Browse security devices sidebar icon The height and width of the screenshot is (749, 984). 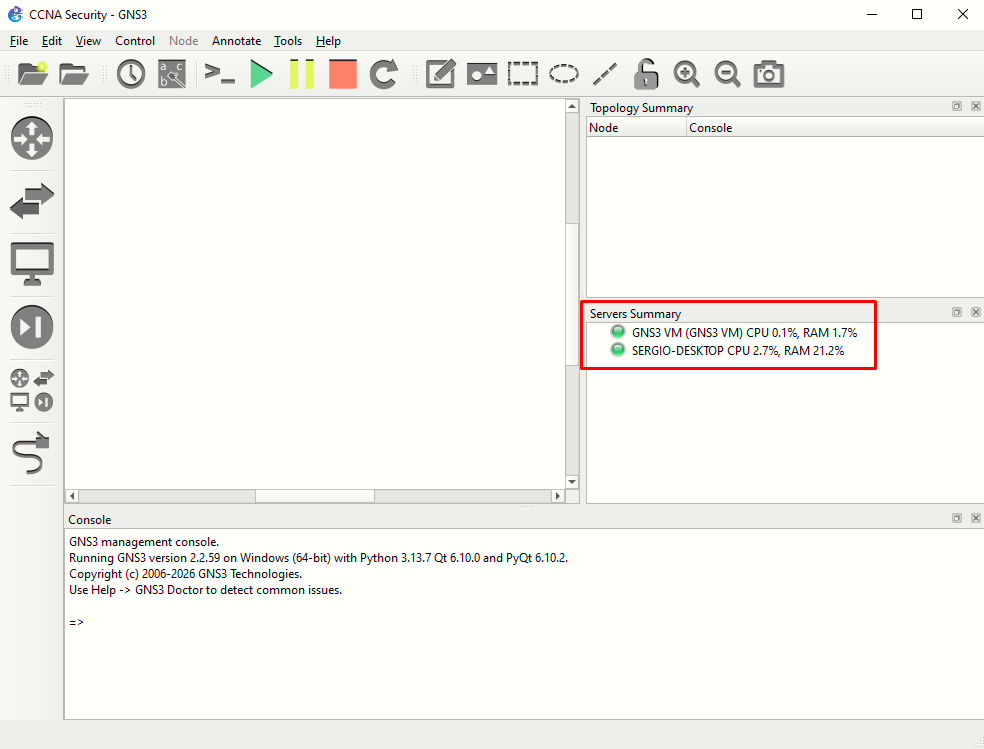tap(32, 327)
